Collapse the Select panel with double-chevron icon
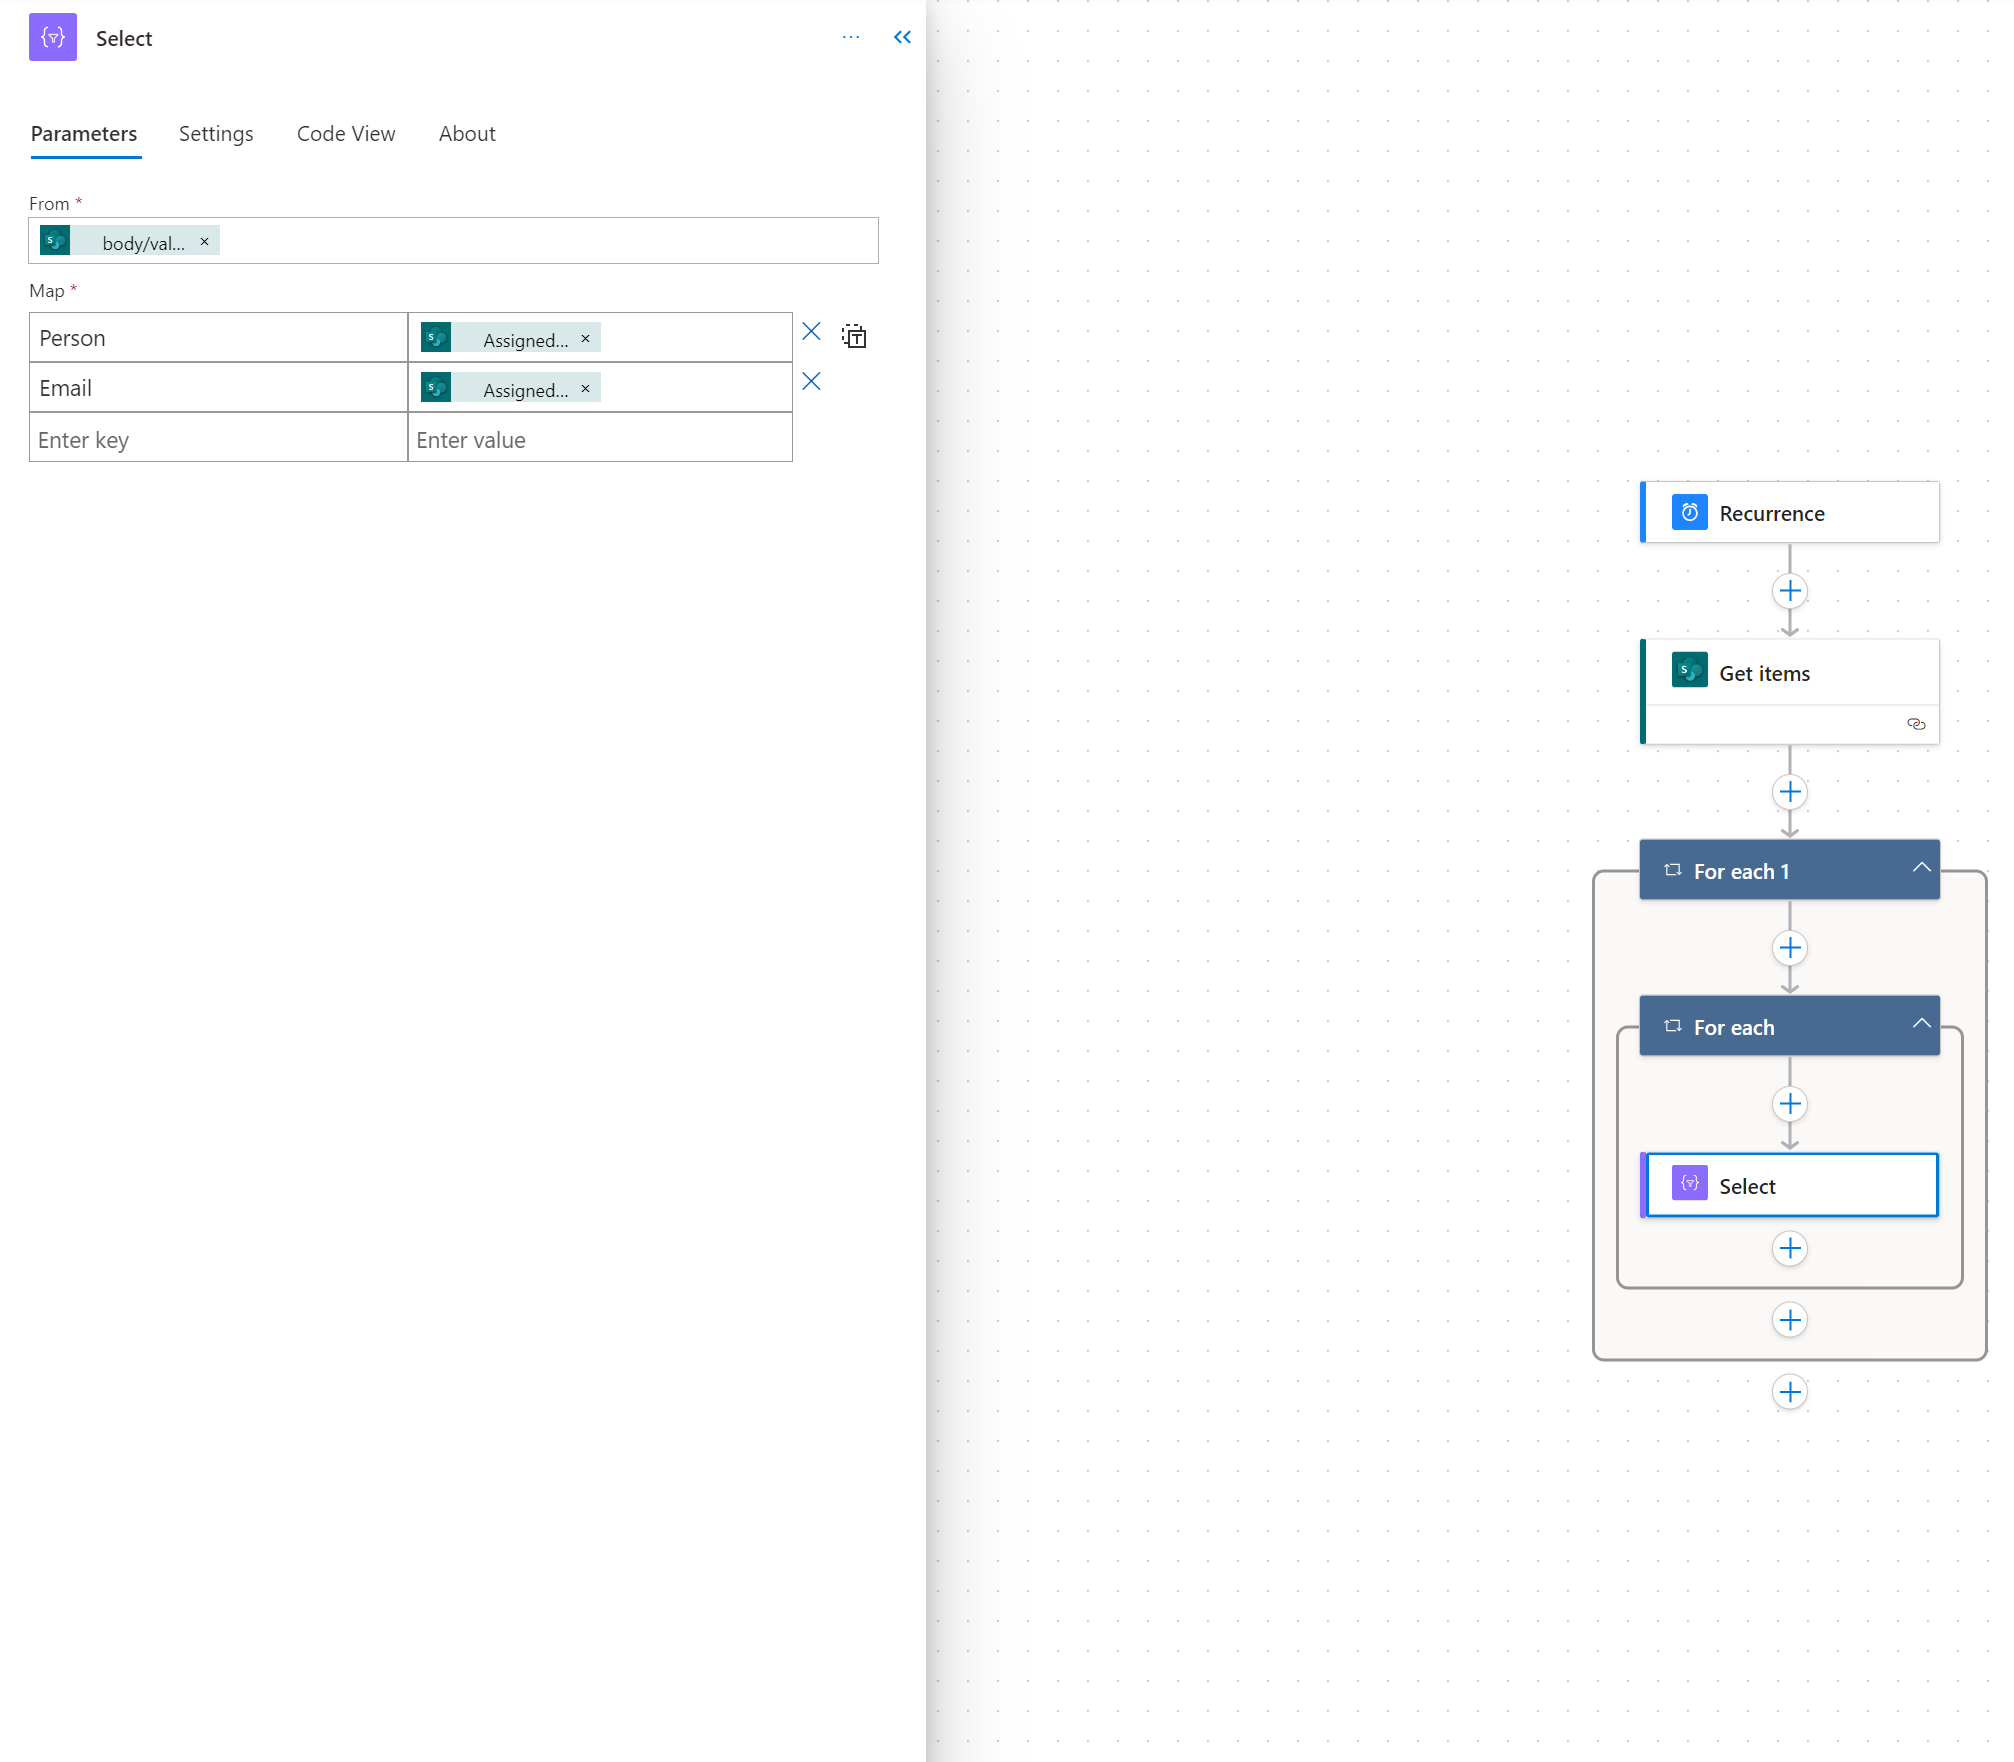 click(x=902, y=38)
